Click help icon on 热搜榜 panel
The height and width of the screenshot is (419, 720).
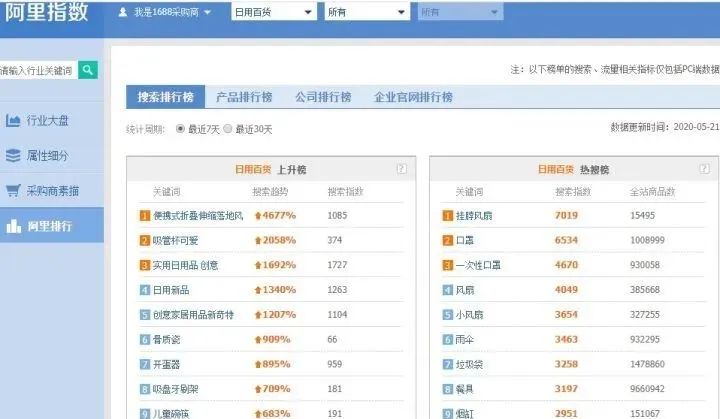[x=704, y=169]
